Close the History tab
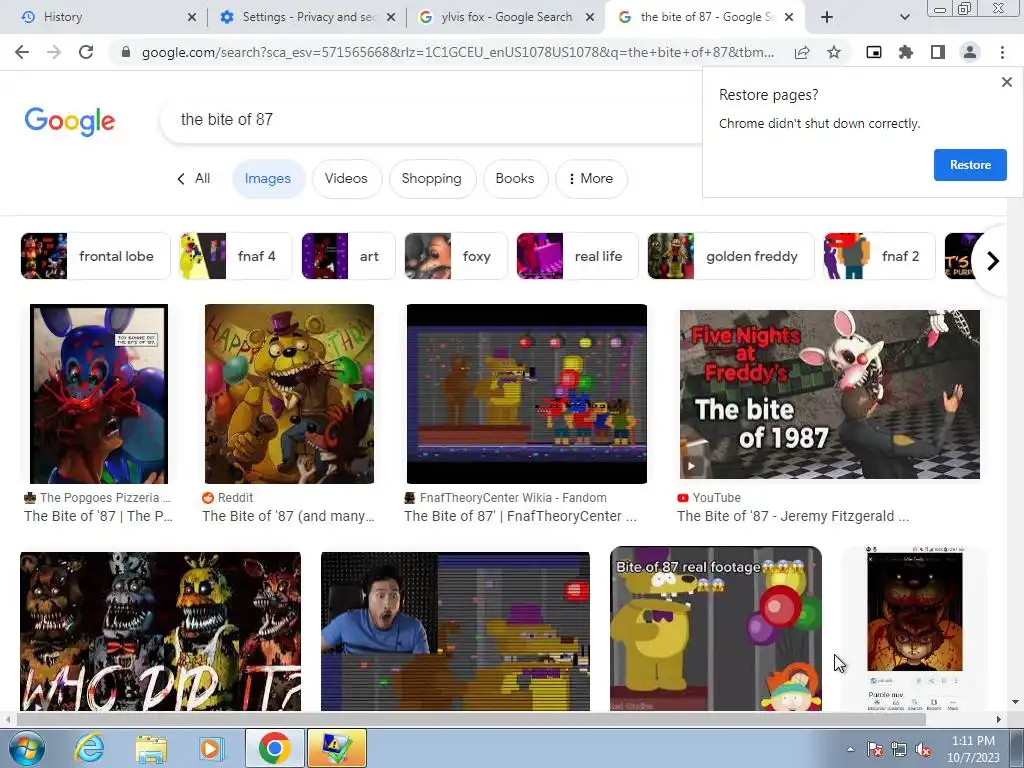1024x768 pixels. coord(192,18)
